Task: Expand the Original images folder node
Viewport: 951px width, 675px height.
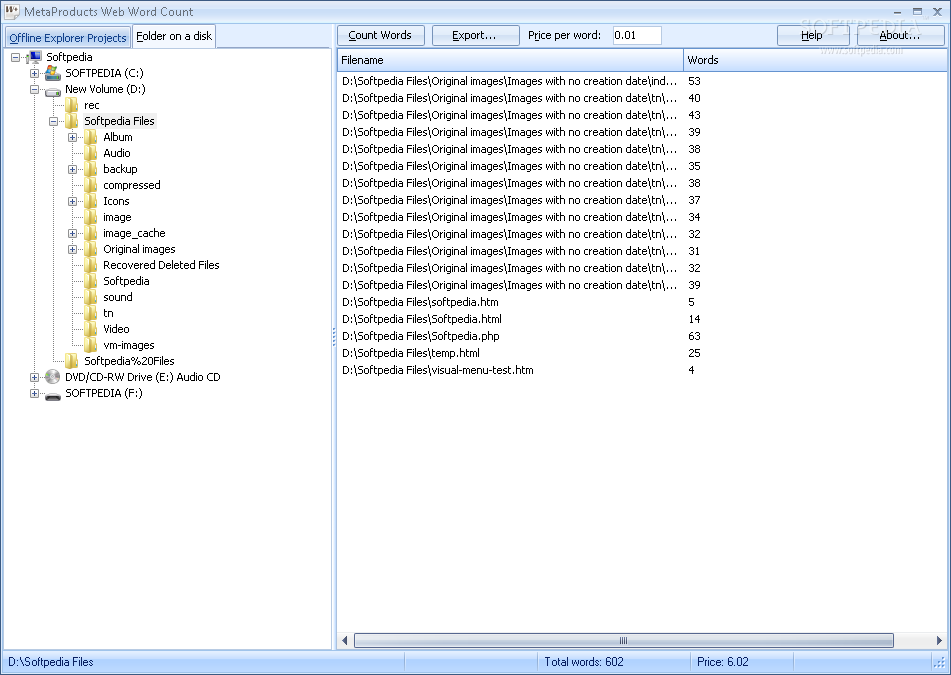Action: pos(72,249)
